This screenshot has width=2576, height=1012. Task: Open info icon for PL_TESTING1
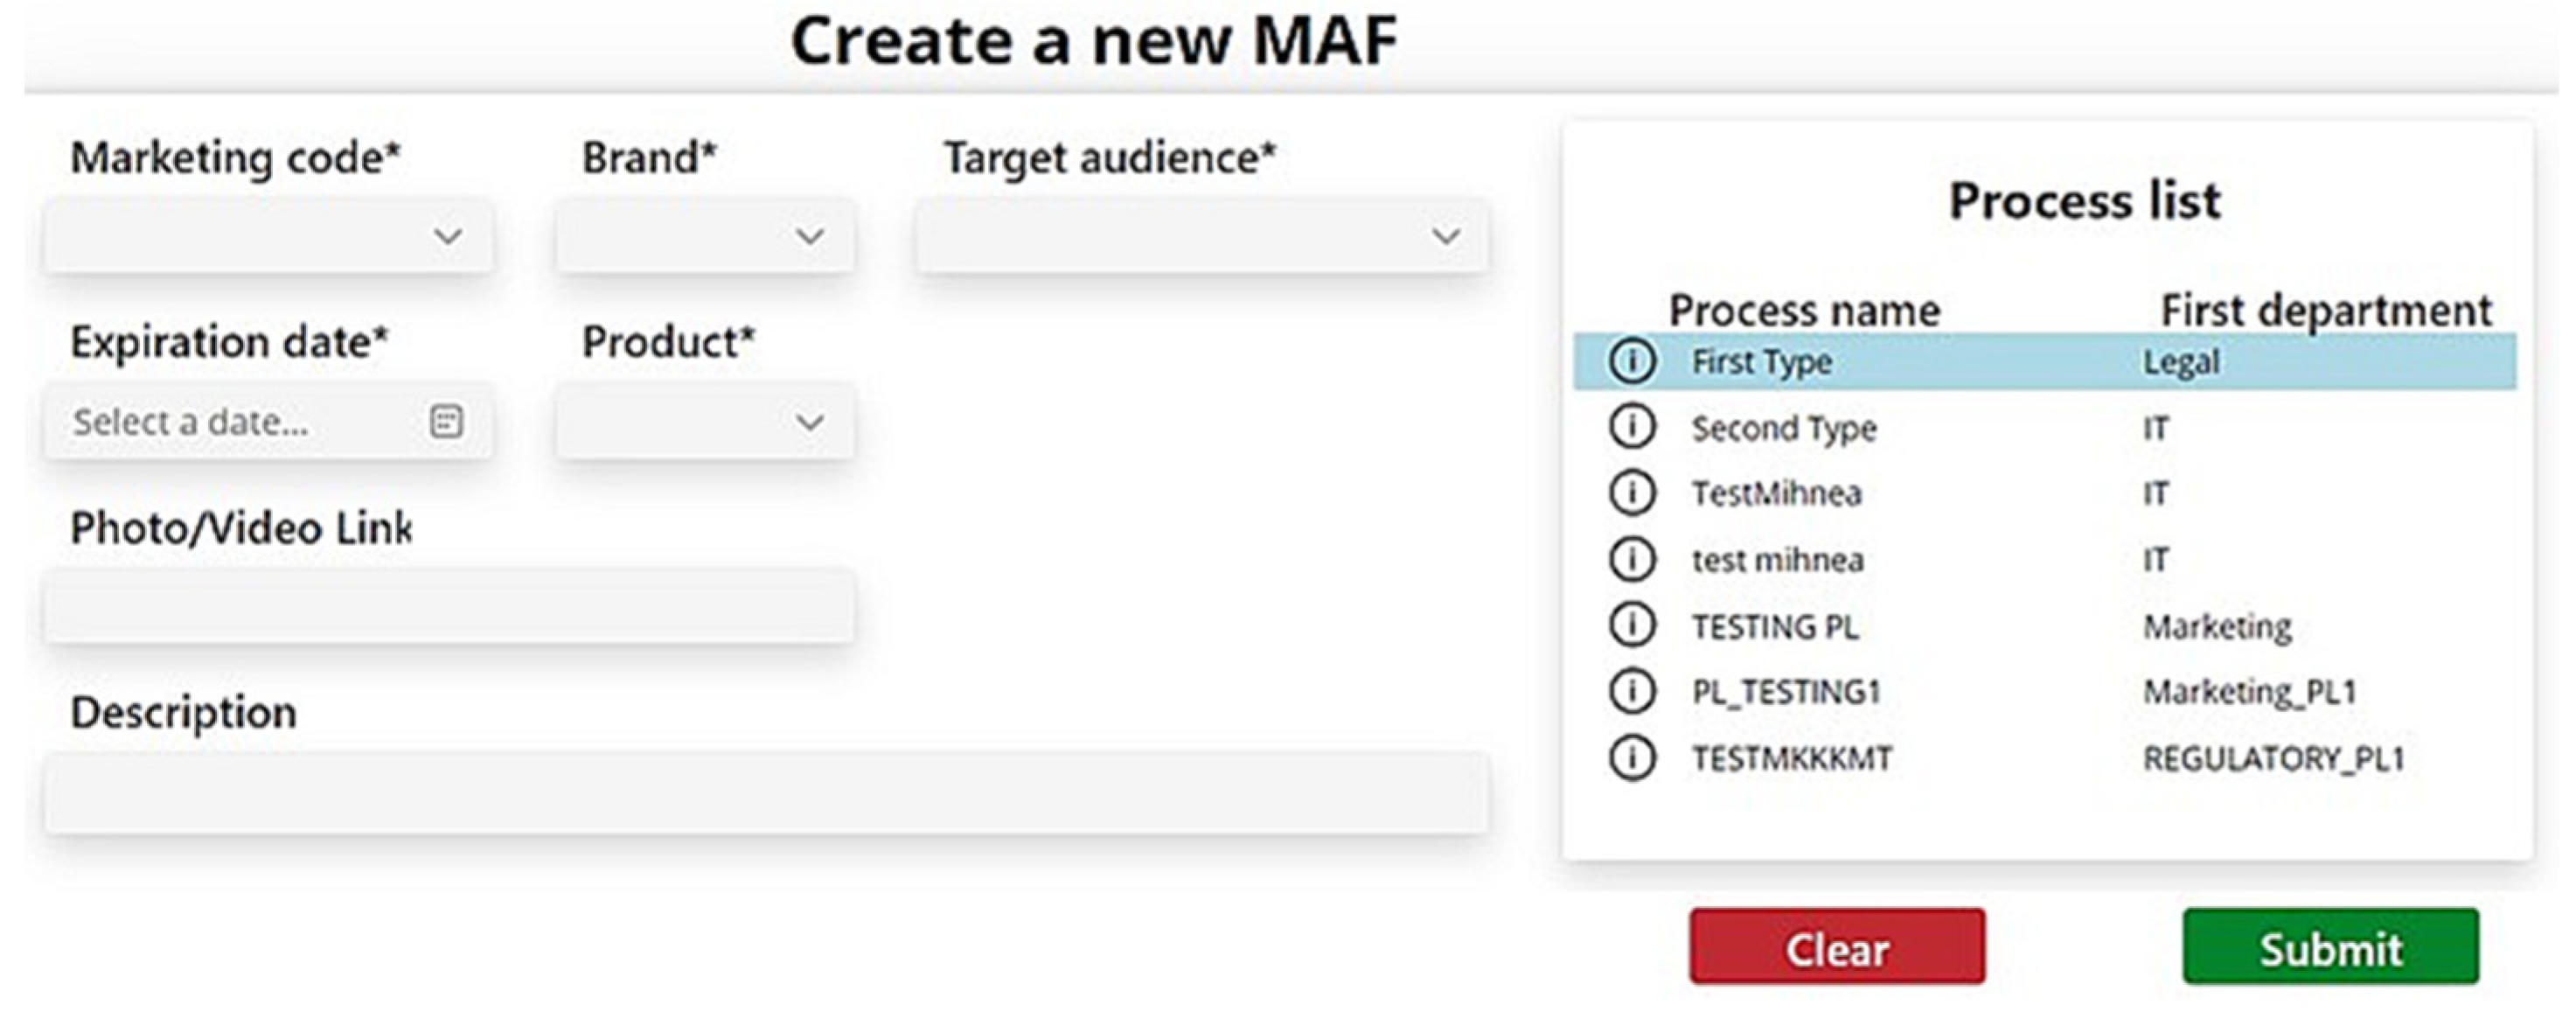coord(1632,691)
